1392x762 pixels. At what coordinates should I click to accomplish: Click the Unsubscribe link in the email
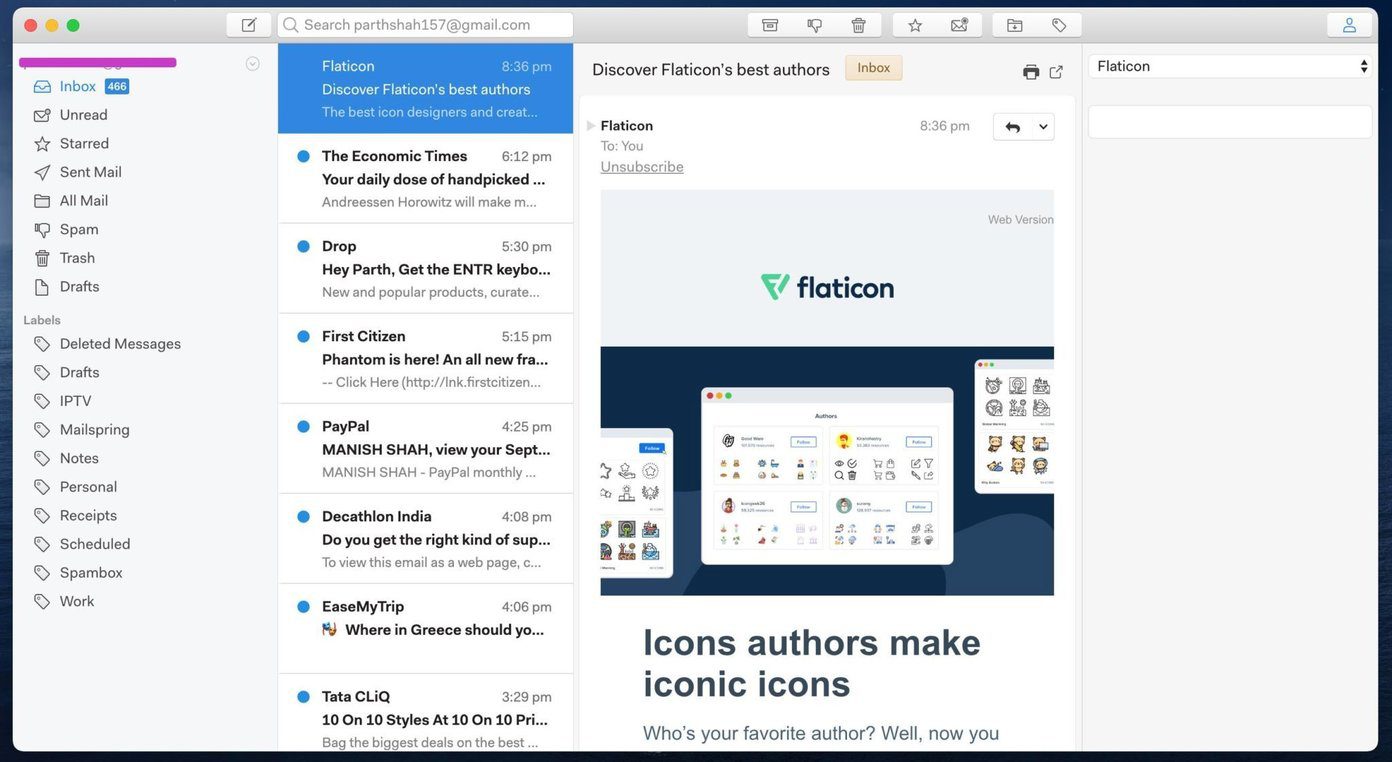[642, 167]
